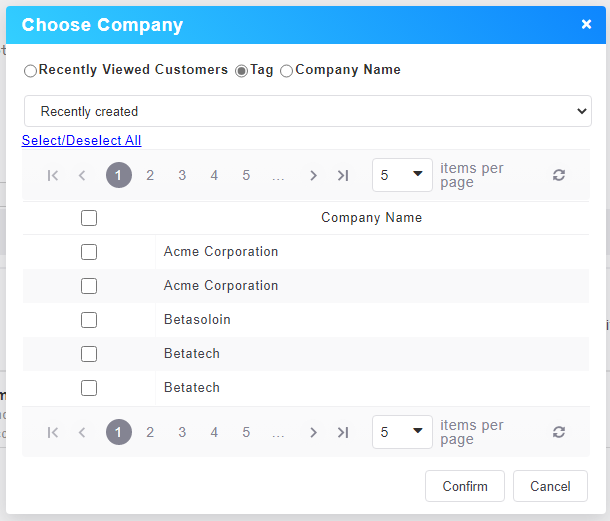Screen dimensions: 610x521
Task: Select the Company Name radio option
Action: tap(287, 71)
